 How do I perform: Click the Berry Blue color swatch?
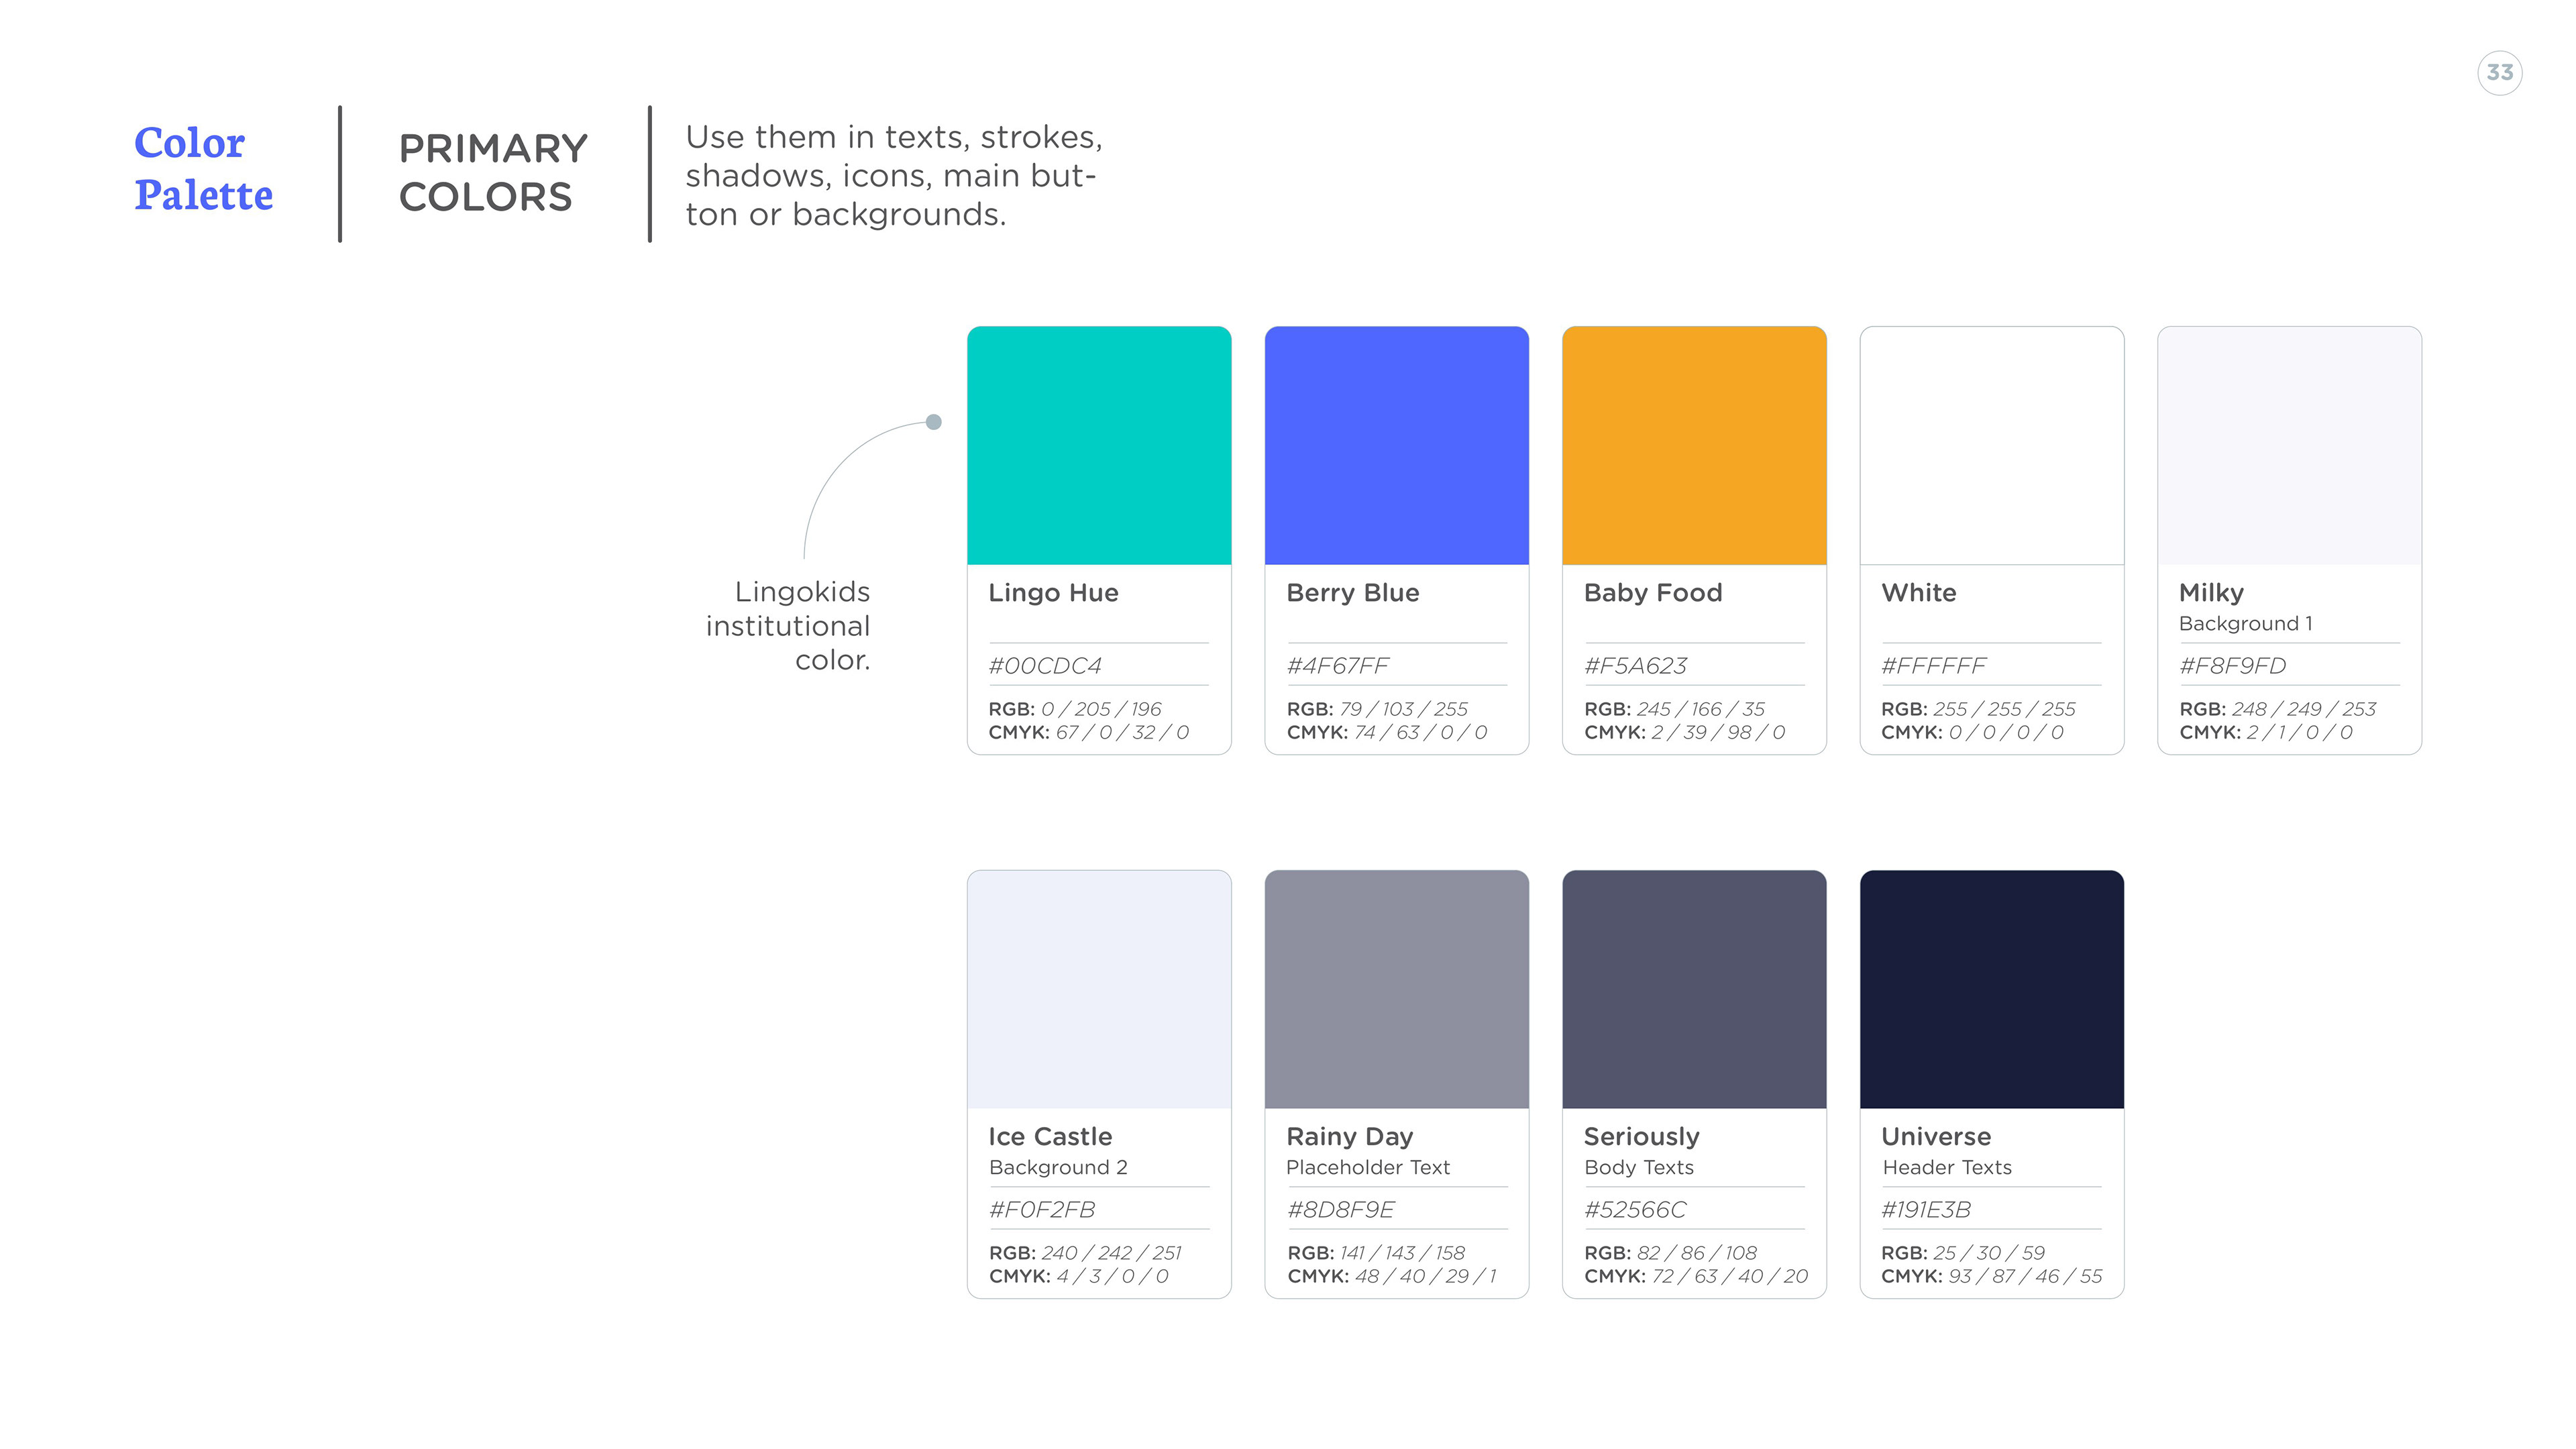pyautogui.click(x=1396, y=445)
